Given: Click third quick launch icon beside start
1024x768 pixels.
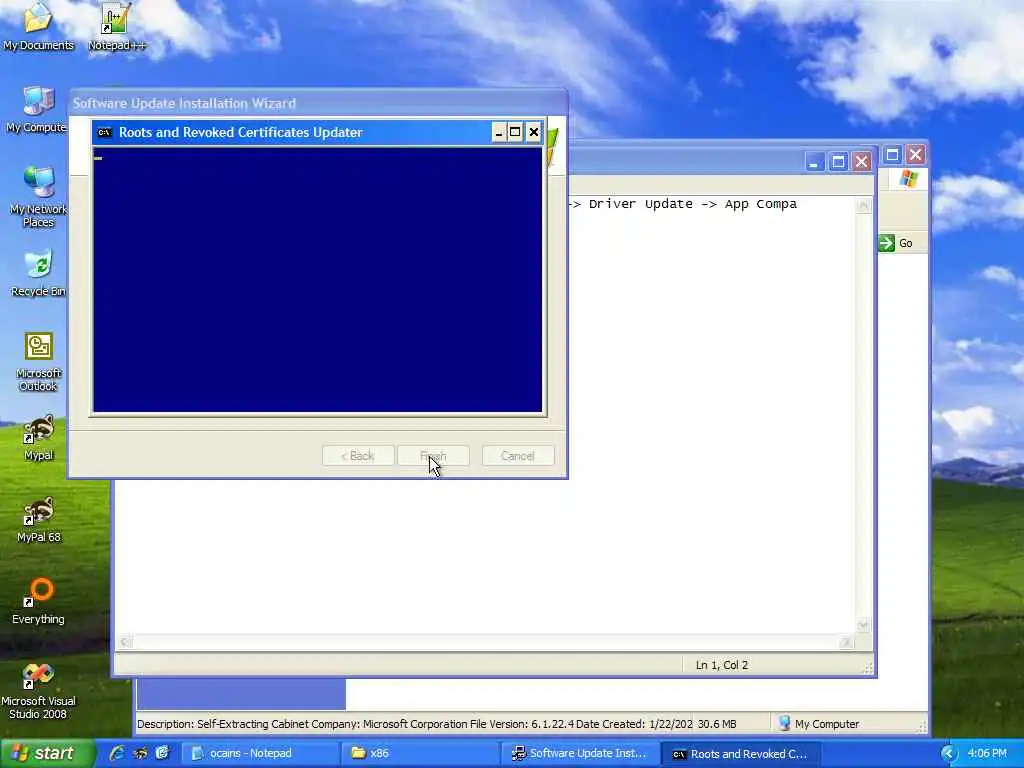Looking at the screenshot, I should [x=162, y=753].
